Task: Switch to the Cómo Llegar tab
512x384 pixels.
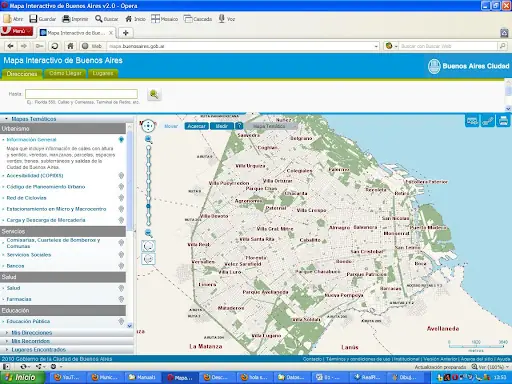Action: coord(65,73)
